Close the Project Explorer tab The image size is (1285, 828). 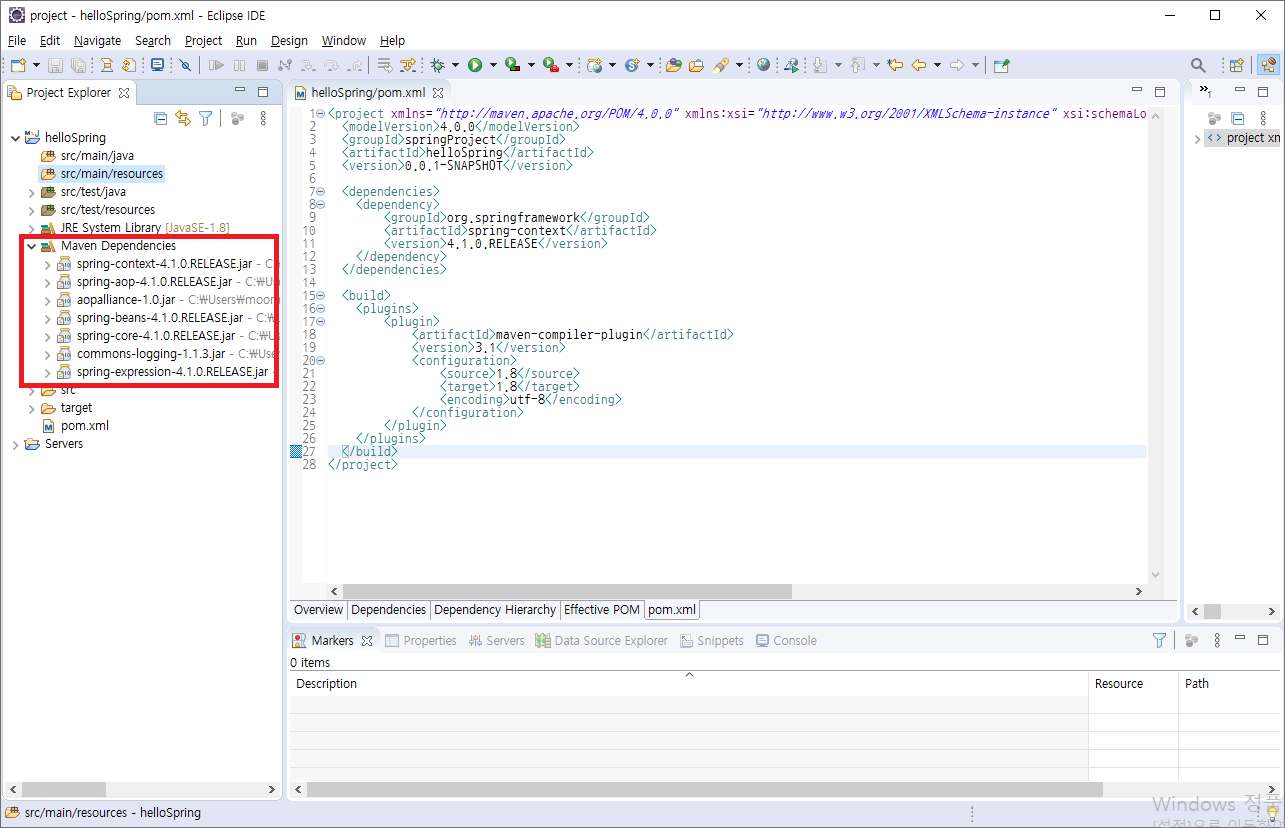pyautogui.click(x=124, y=93)
